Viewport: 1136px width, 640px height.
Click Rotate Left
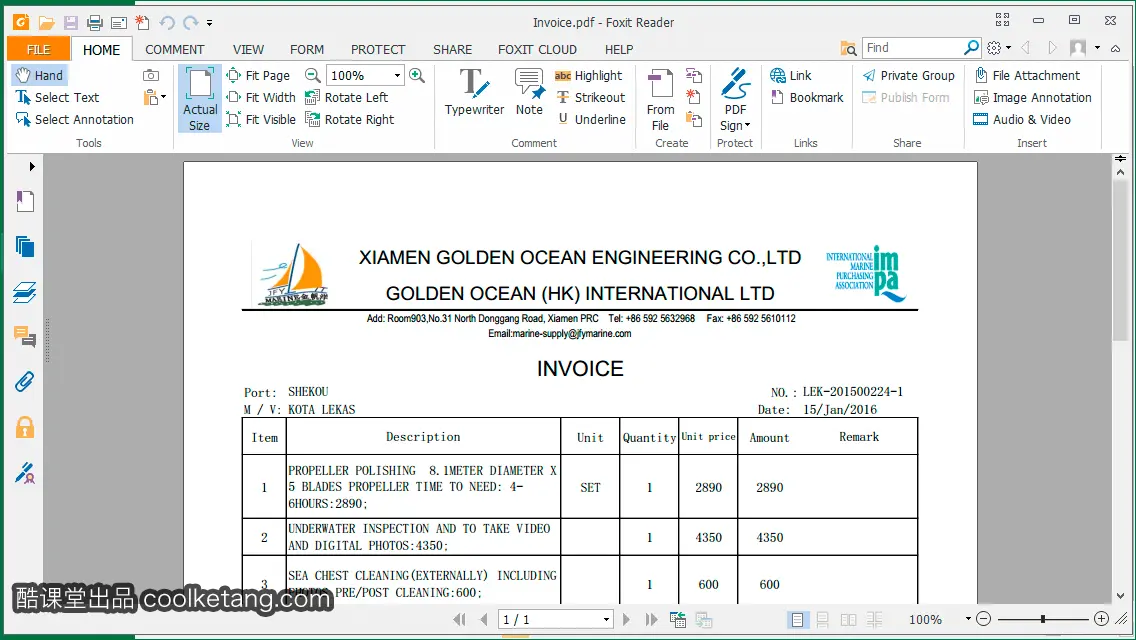pyautogui.click(x=346, y=97)
